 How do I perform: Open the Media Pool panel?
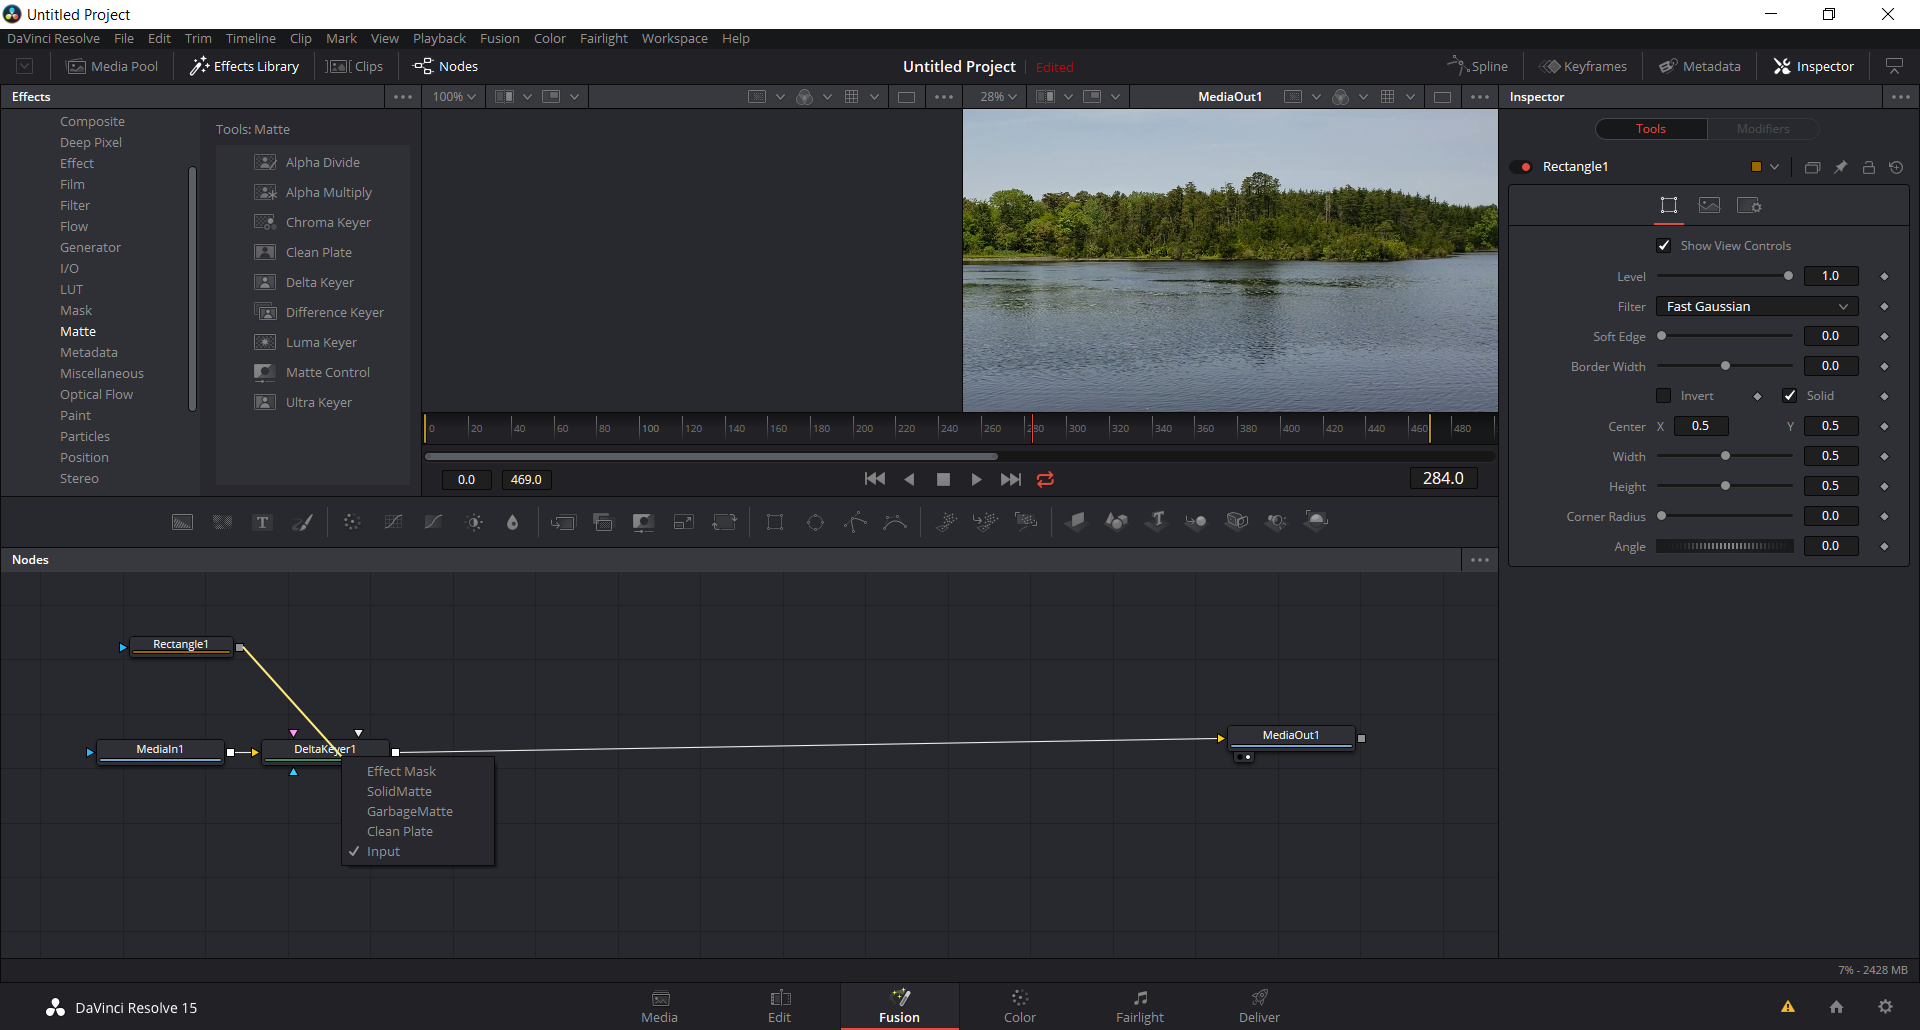click(x=112, y=66)
